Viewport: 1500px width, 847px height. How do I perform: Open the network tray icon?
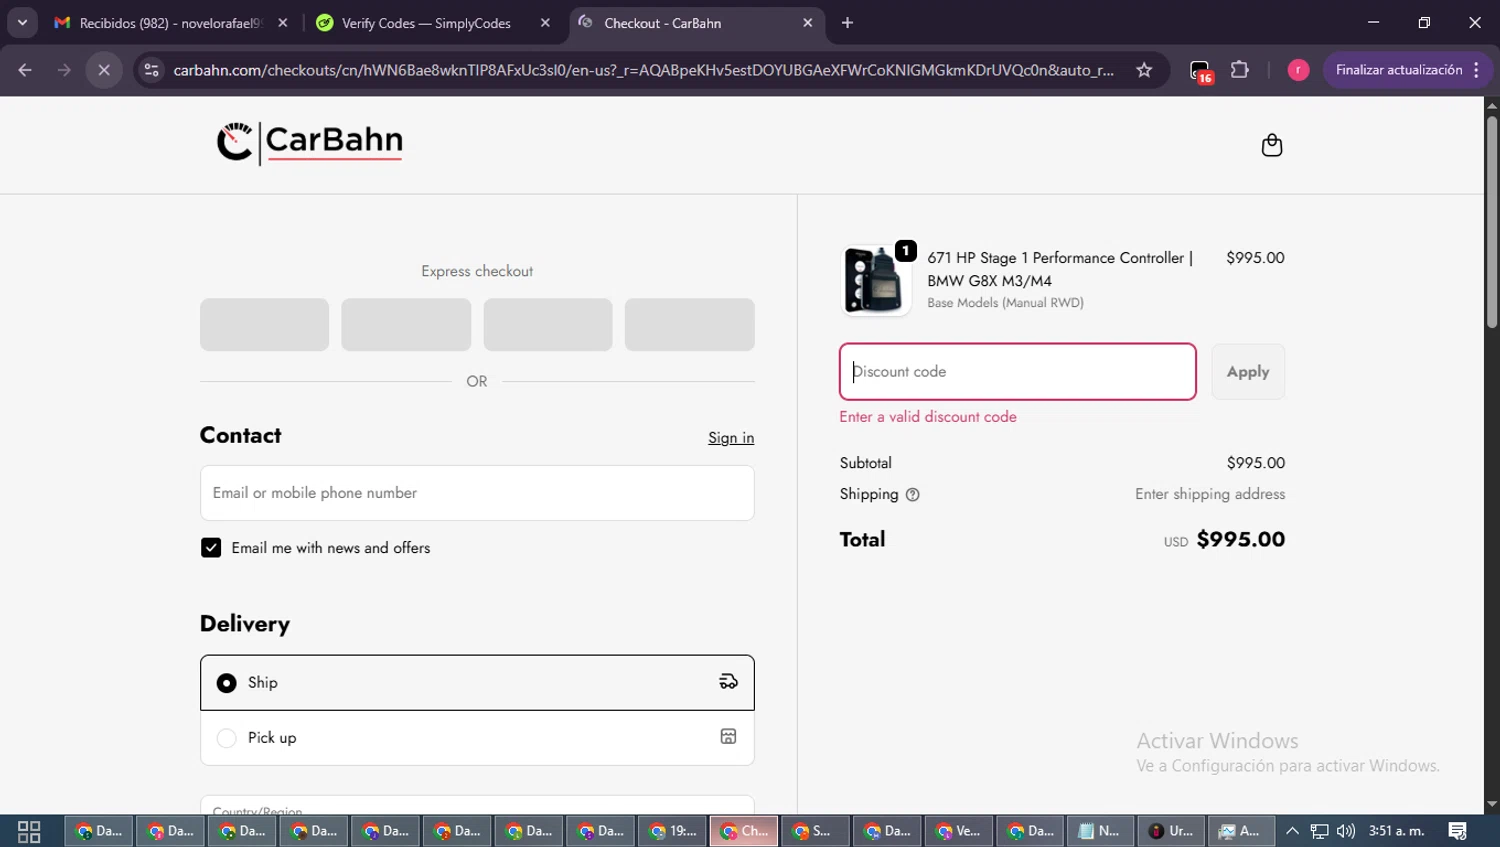pyautogui.click(x=1319, y=831)
